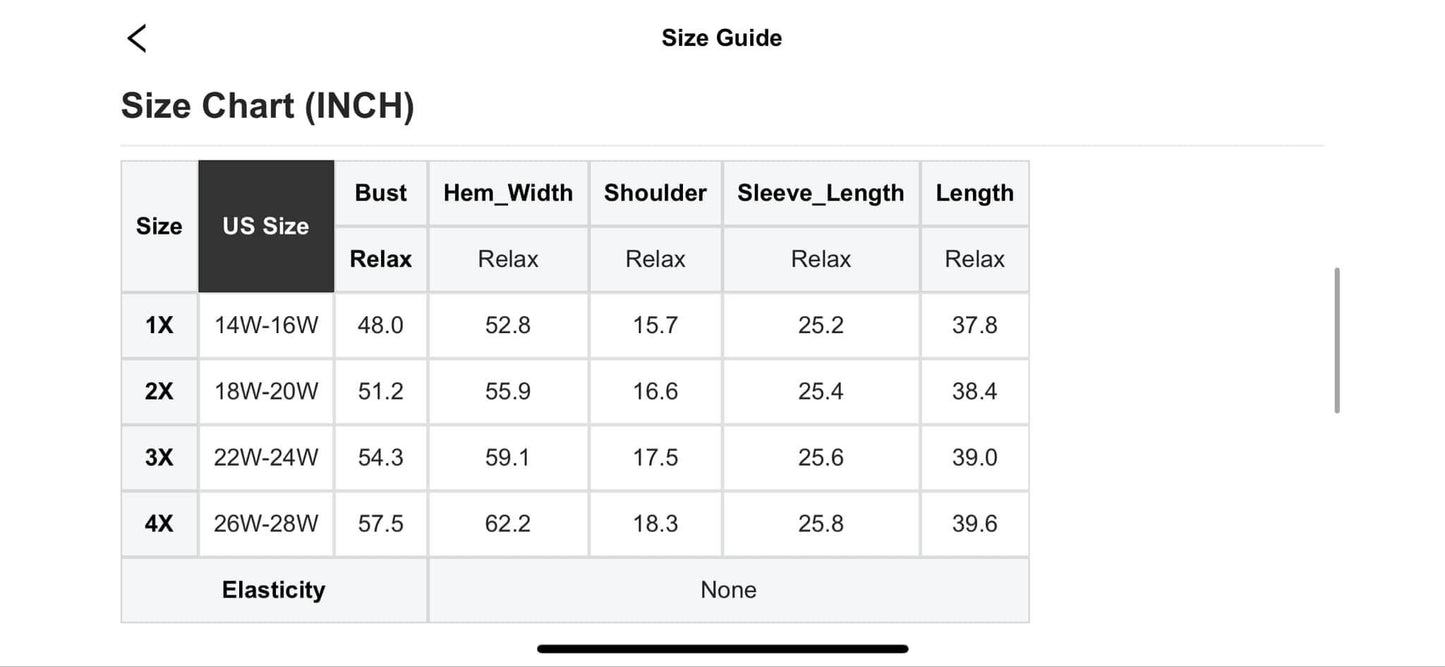Select the Bust column header
Screen dimensions: 1445x667
[381, 193]
